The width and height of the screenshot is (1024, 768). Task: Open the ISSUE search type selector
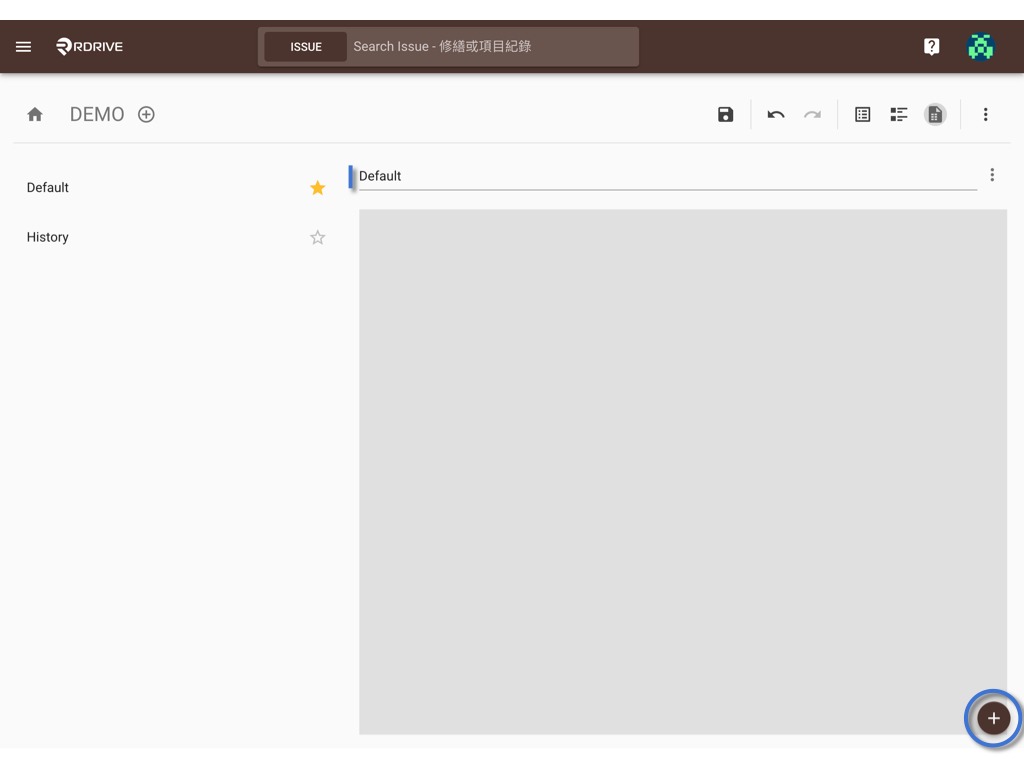[306, 47]
